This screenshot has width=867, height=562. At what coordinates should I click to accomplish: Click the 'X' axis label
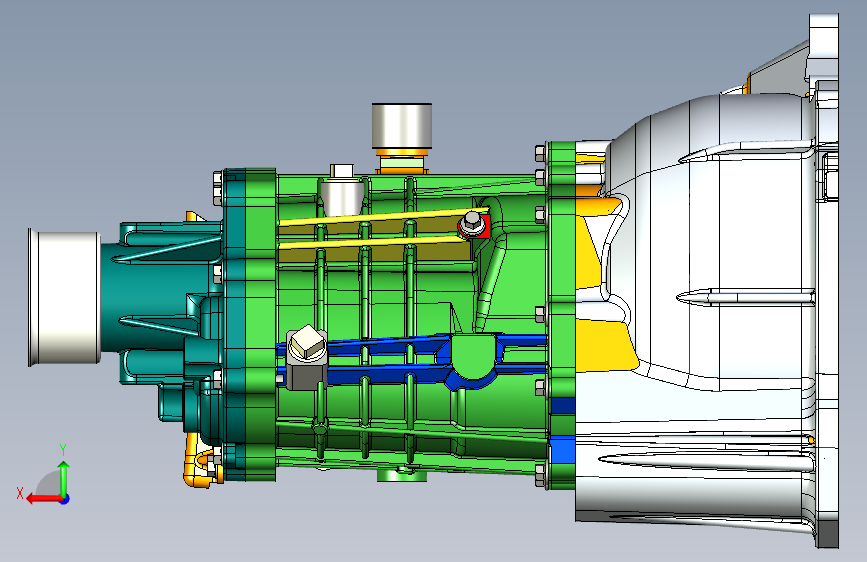pyautogui.click(x=20, y=493)
